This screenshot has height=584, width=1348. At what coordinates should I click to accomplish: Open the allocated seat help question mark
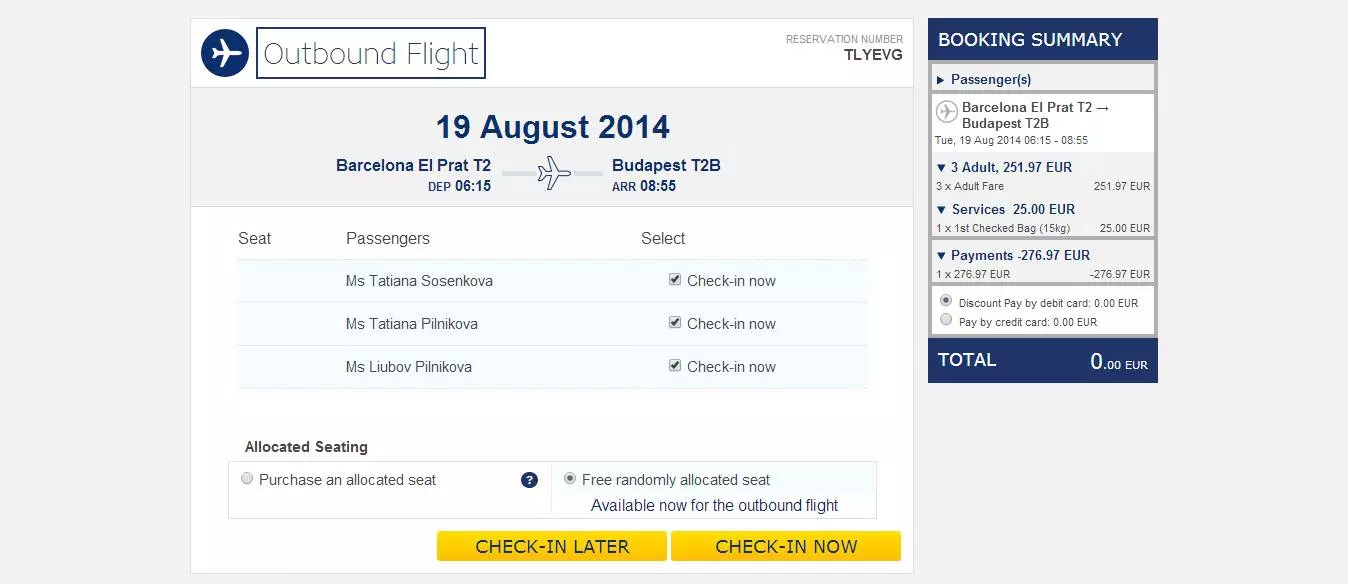tap(530, 480)
